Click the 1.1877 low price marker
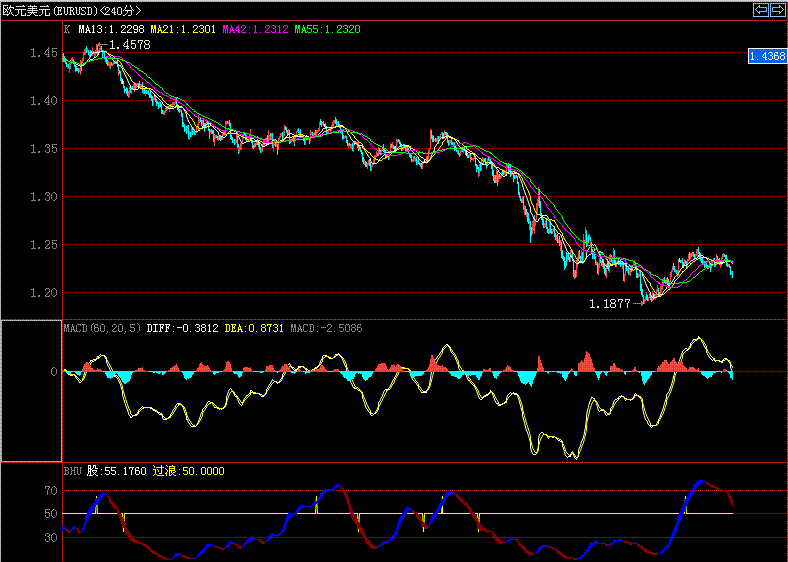This screenshot has width=788, height=562. pos(609,304)
